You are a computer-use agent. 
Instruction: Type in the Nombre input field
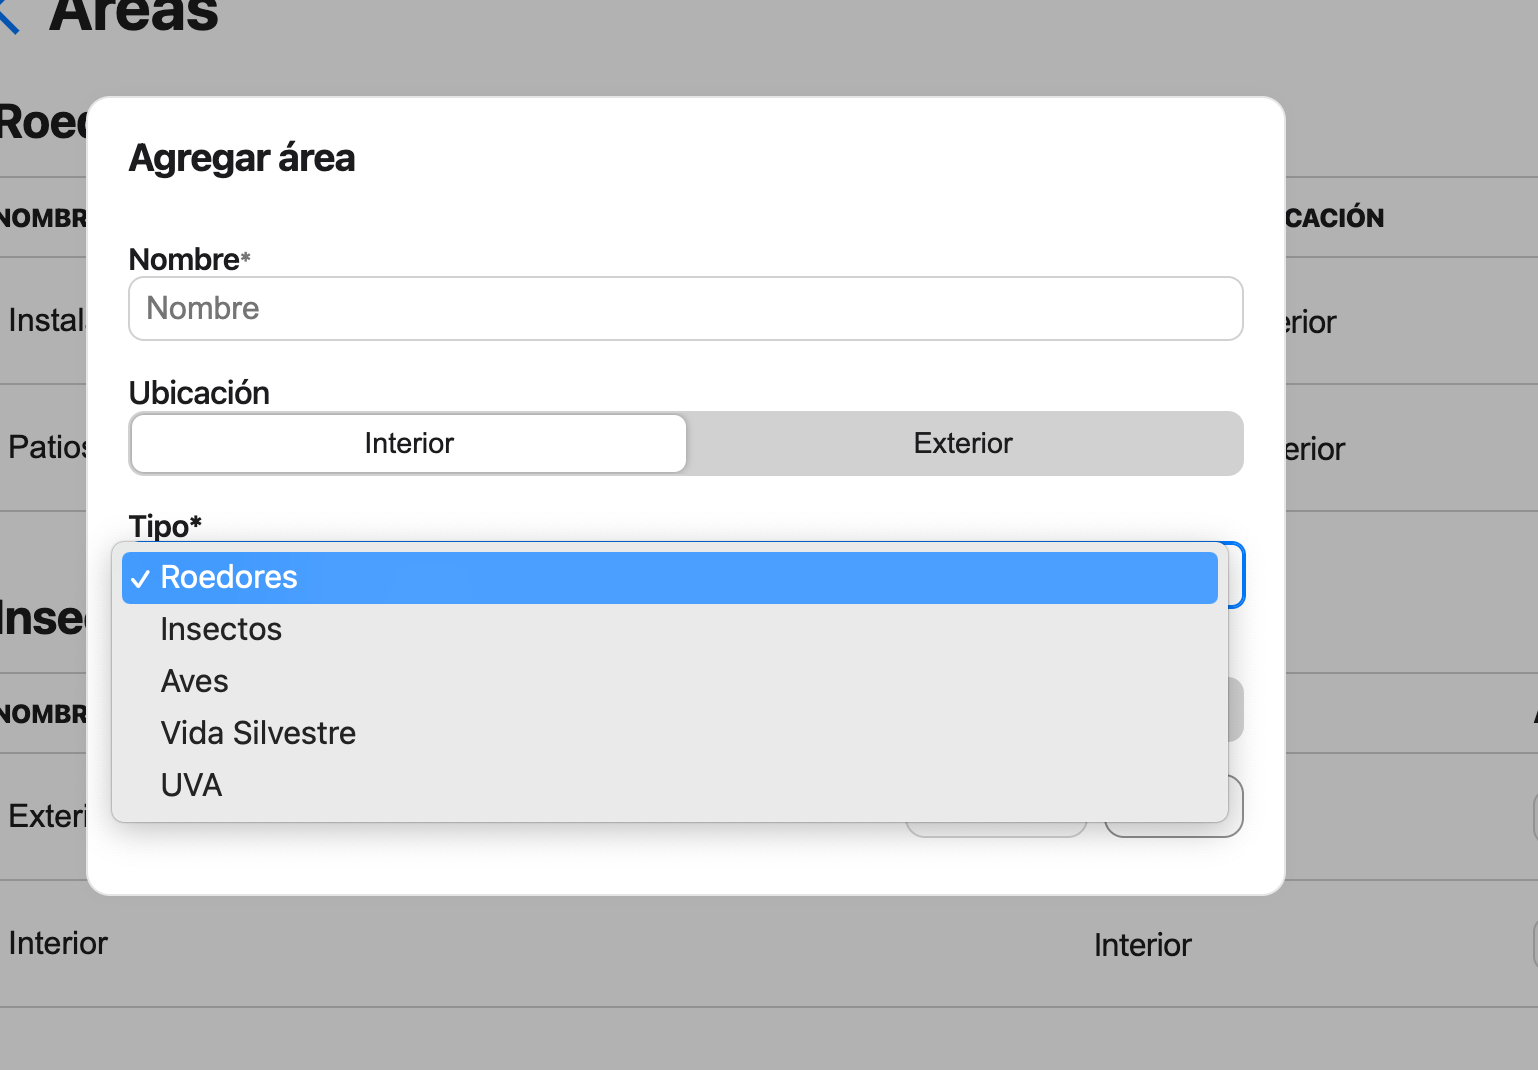coord(685,308)
